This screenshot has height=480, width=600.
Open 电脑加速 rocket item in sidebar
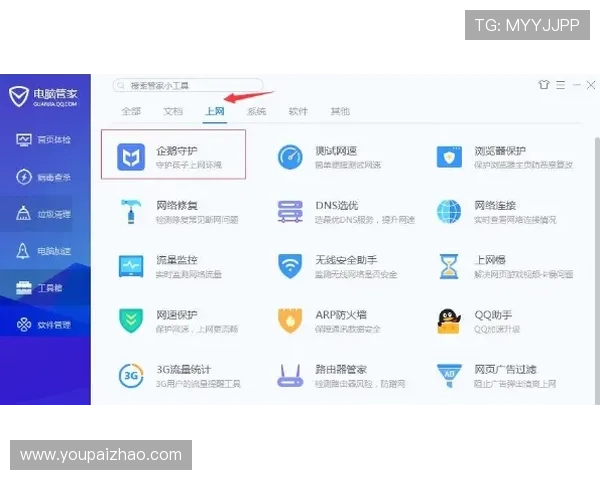point(43,251)
